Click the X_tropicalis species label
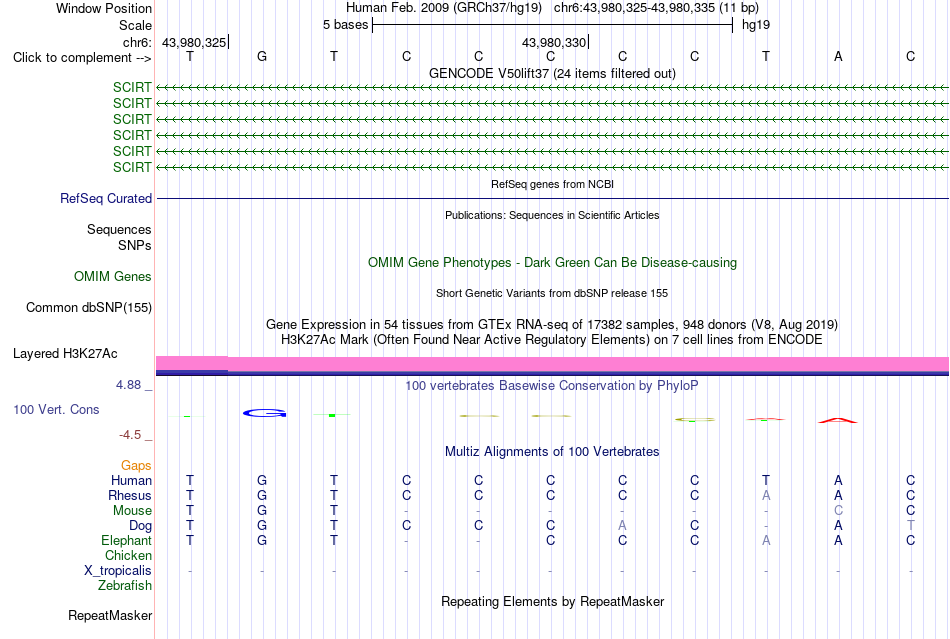The width and height of the screenshot is (950, 639). pyautogui.click(x=118, y=571)
